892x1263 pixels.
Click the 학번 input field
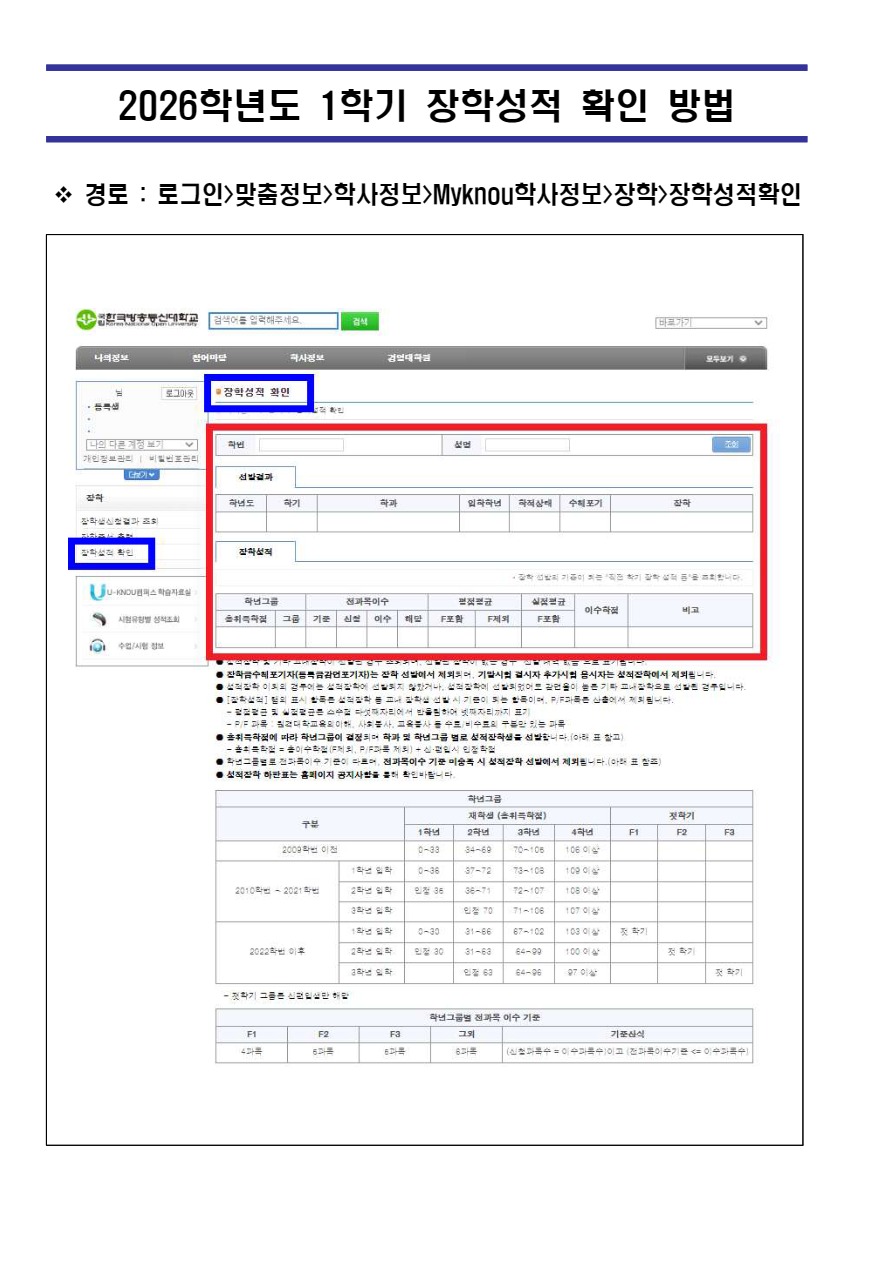click(301, 444)
